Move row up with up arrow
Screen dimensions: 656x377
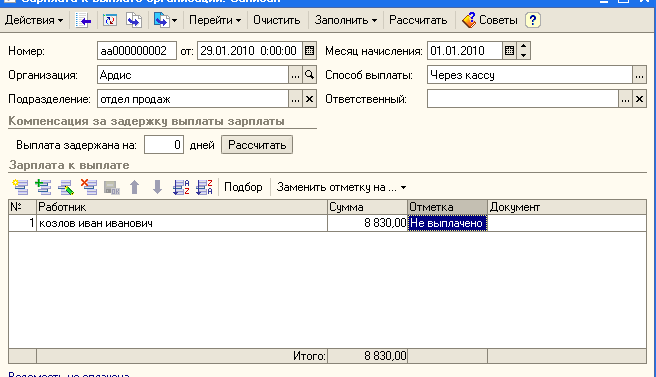134,187
